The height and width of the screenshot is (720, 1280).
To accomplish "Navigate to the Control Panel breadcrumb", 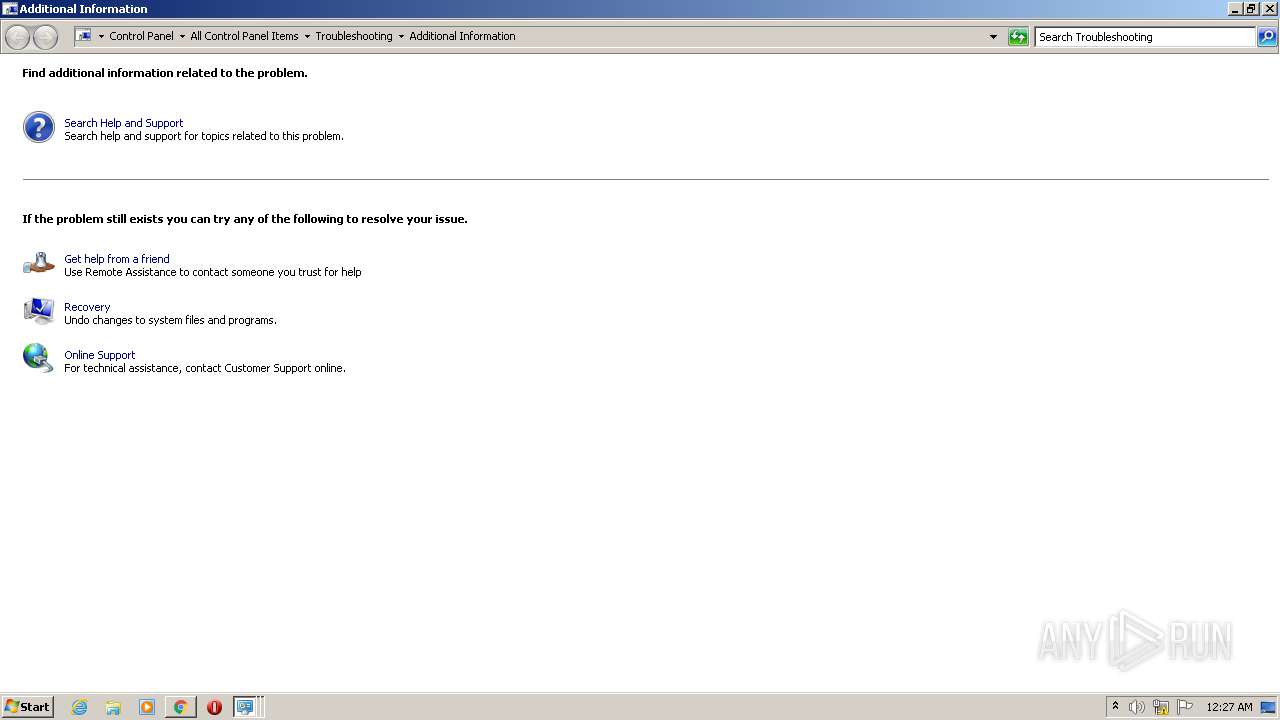I will click(x=141, y=36).
